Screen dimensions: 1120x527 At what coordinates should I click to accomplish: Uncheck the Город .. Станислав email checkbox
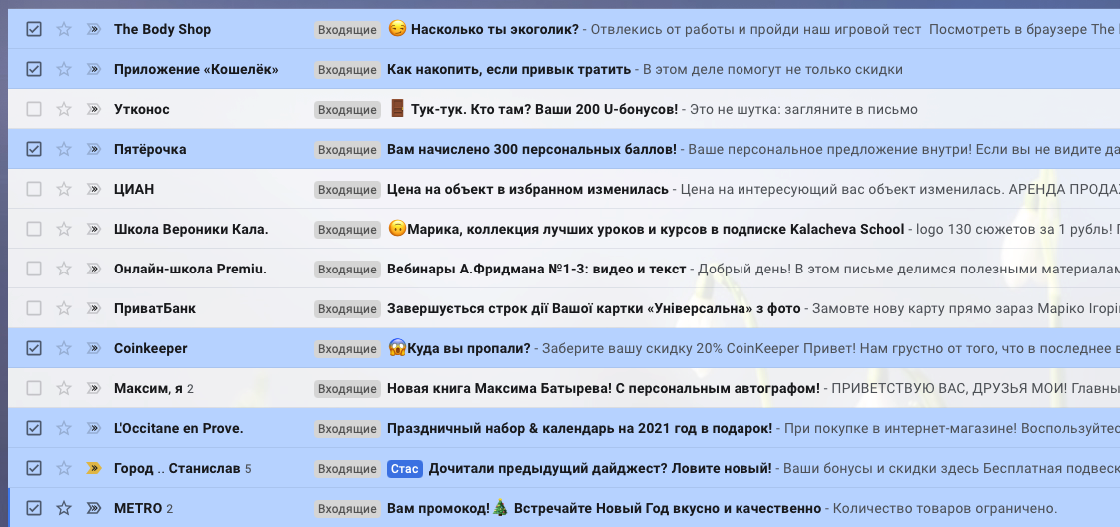point(34,468)
